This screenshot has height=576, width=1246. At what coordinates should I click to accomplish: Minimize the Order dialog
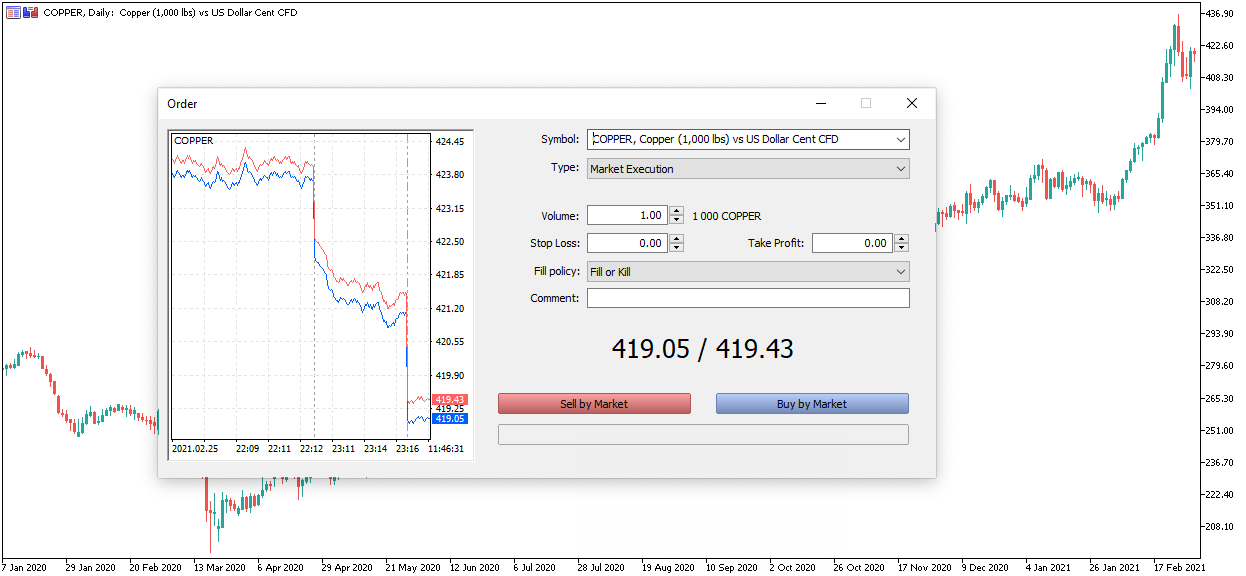[x=821, y=103]
